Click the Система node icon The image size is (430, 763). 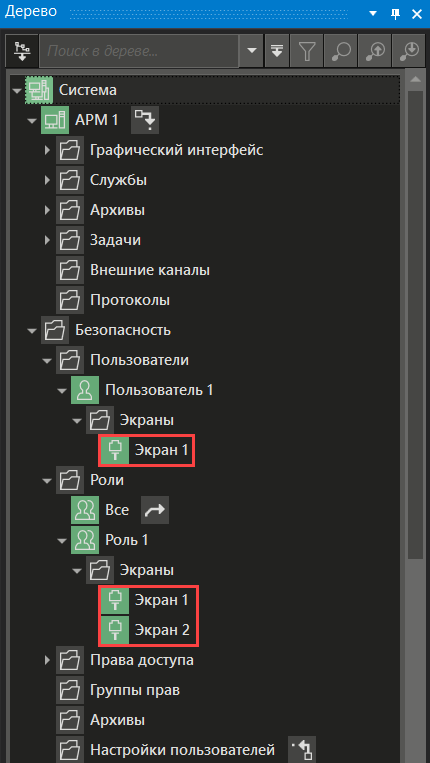point(39,90)
